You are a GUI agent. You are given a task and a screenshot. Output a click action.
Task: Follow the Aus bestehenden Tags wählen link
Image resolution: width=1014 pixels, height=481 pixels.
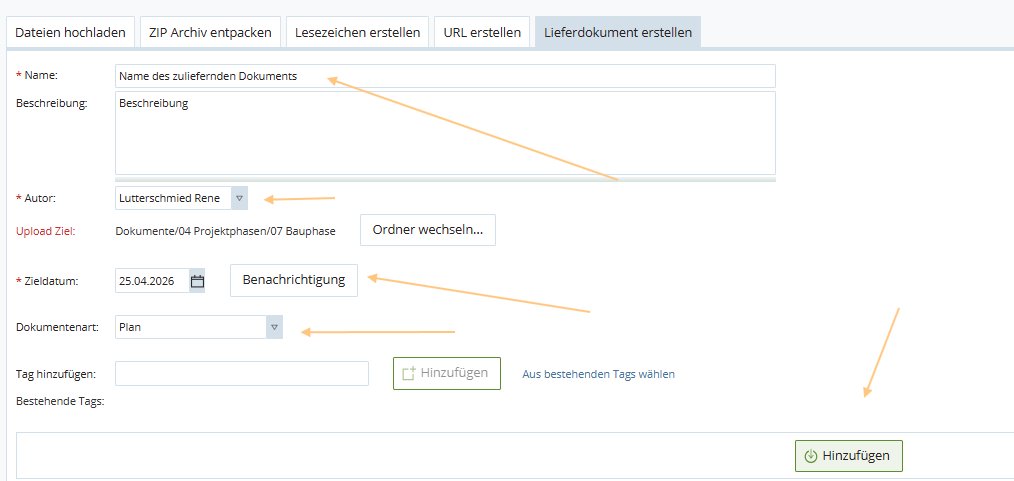click(x=598, y=374)
